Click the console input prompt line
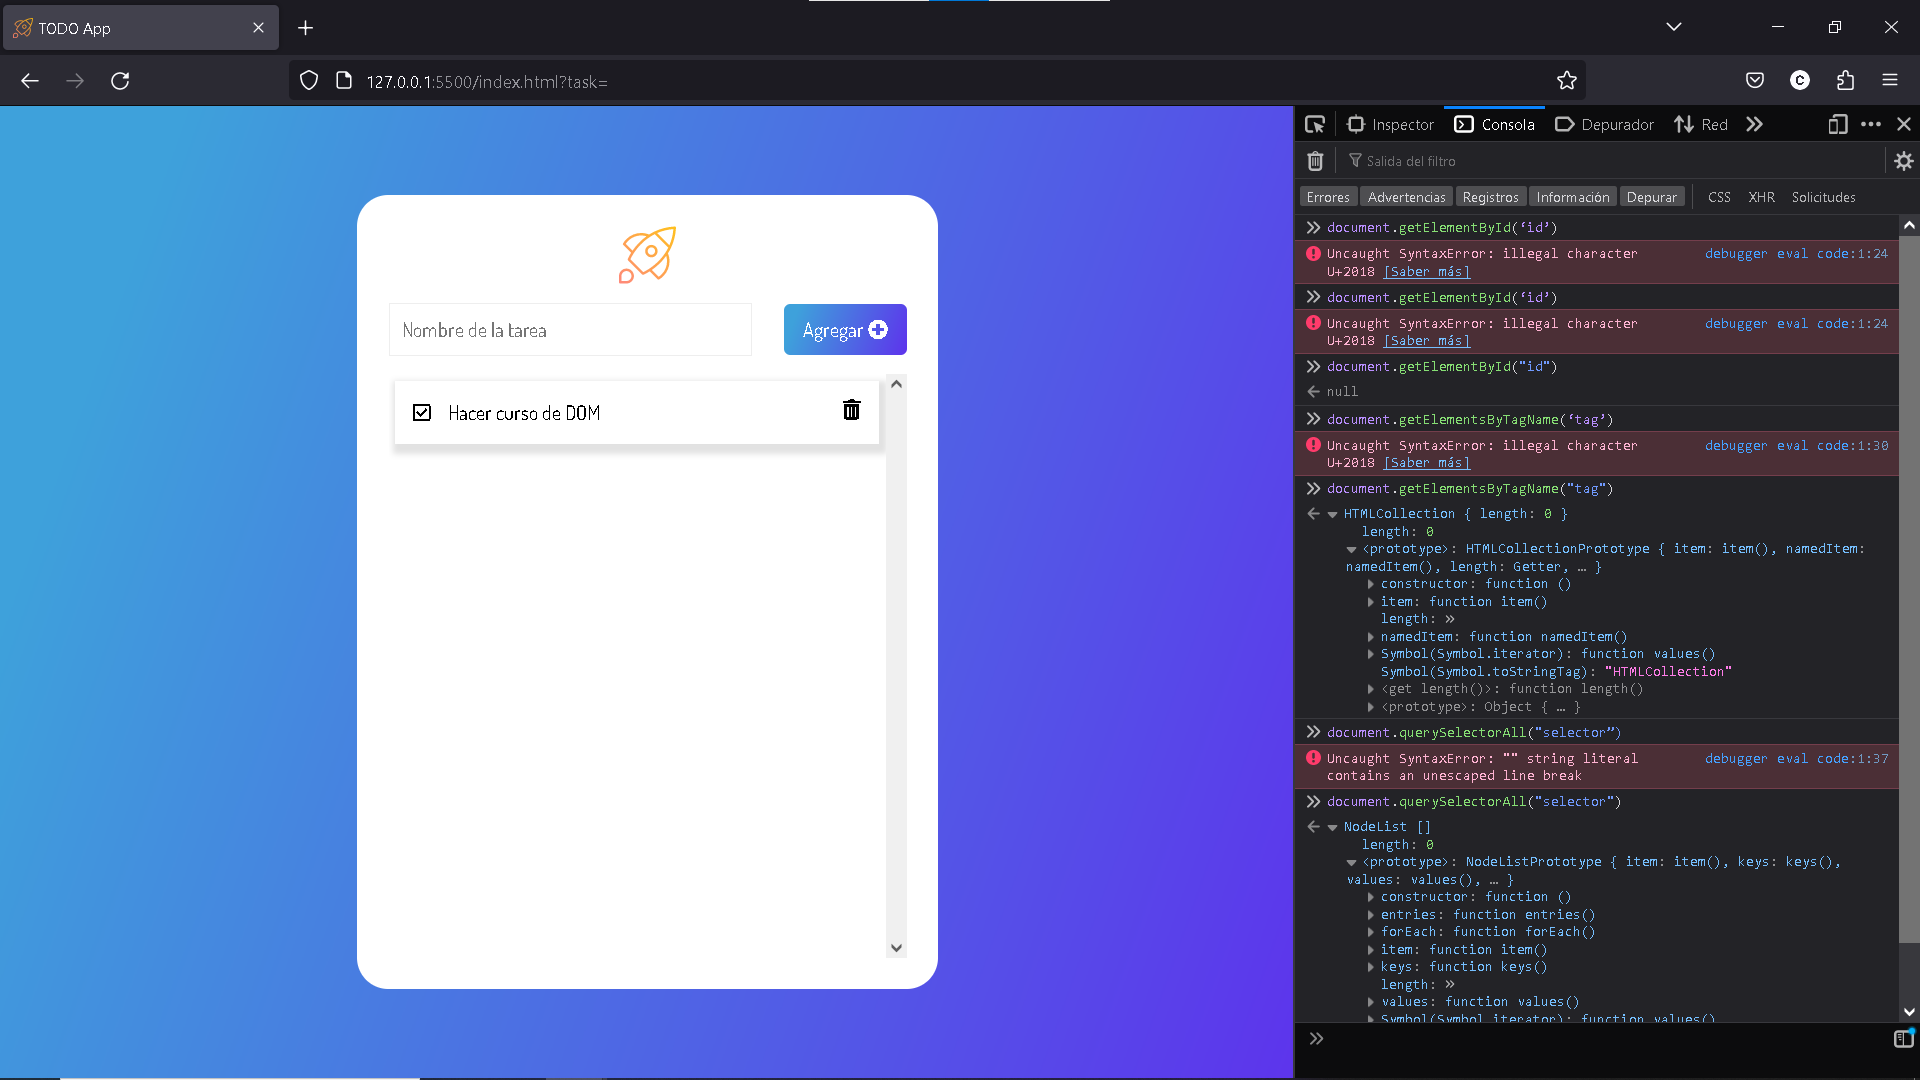 (1600, 1040)
